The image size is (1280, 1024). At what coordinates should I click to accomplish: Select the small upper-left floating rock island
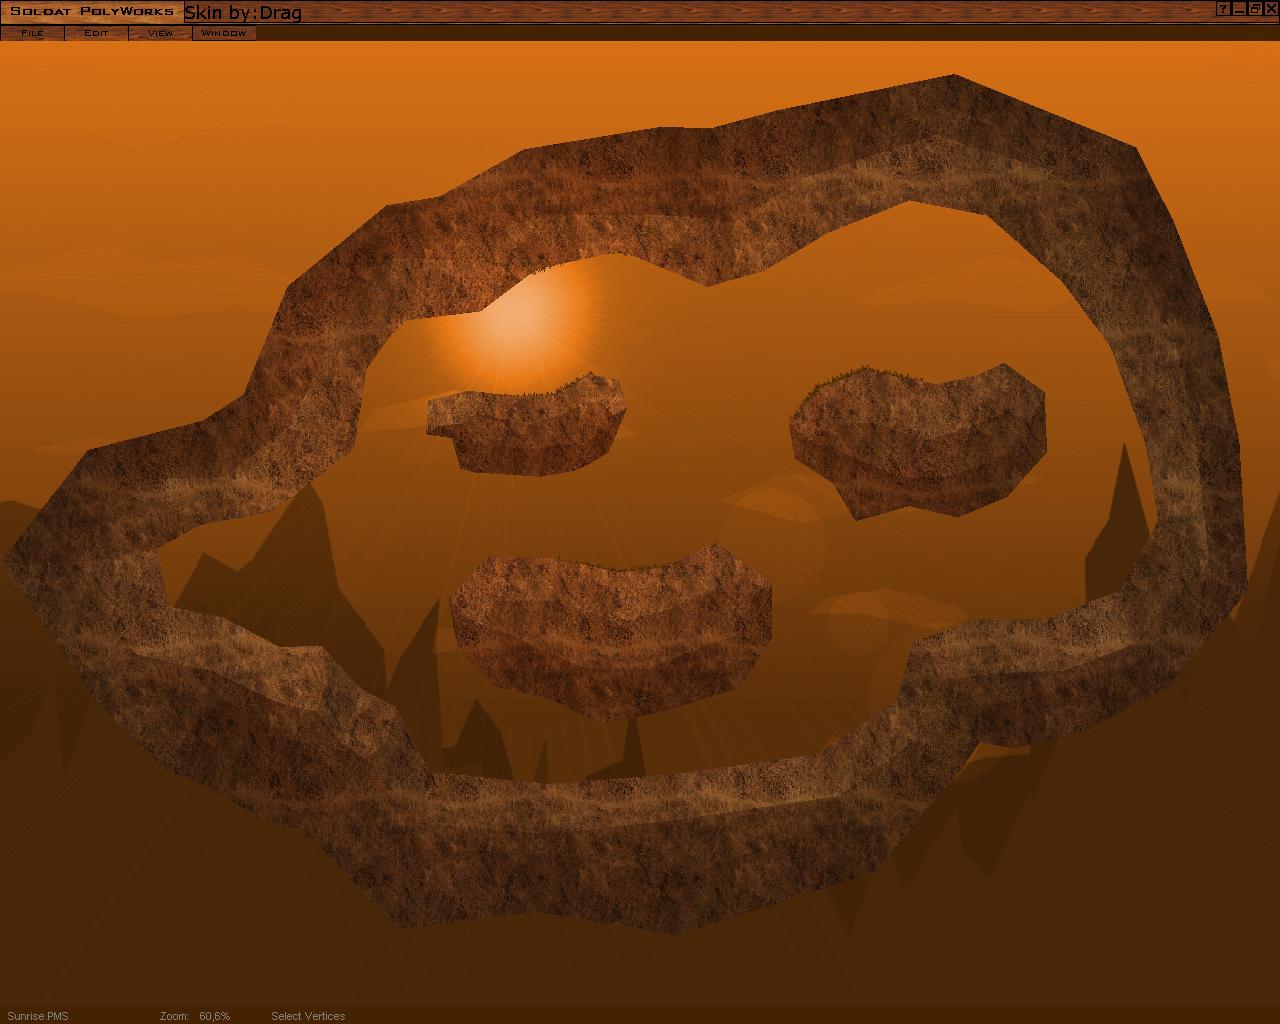(530, 430)
